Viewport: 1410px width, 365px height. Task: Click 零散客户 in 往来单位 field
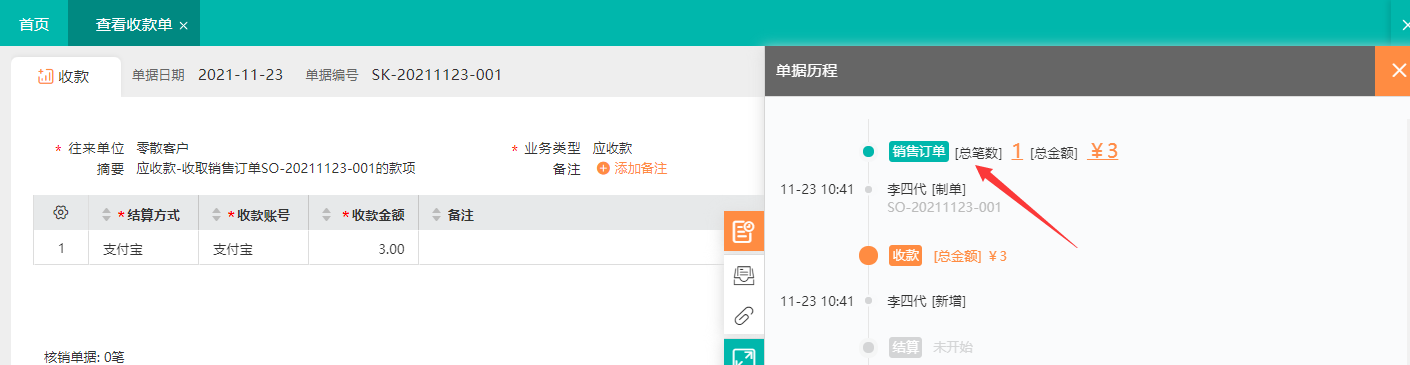click(x=162, y=148)
